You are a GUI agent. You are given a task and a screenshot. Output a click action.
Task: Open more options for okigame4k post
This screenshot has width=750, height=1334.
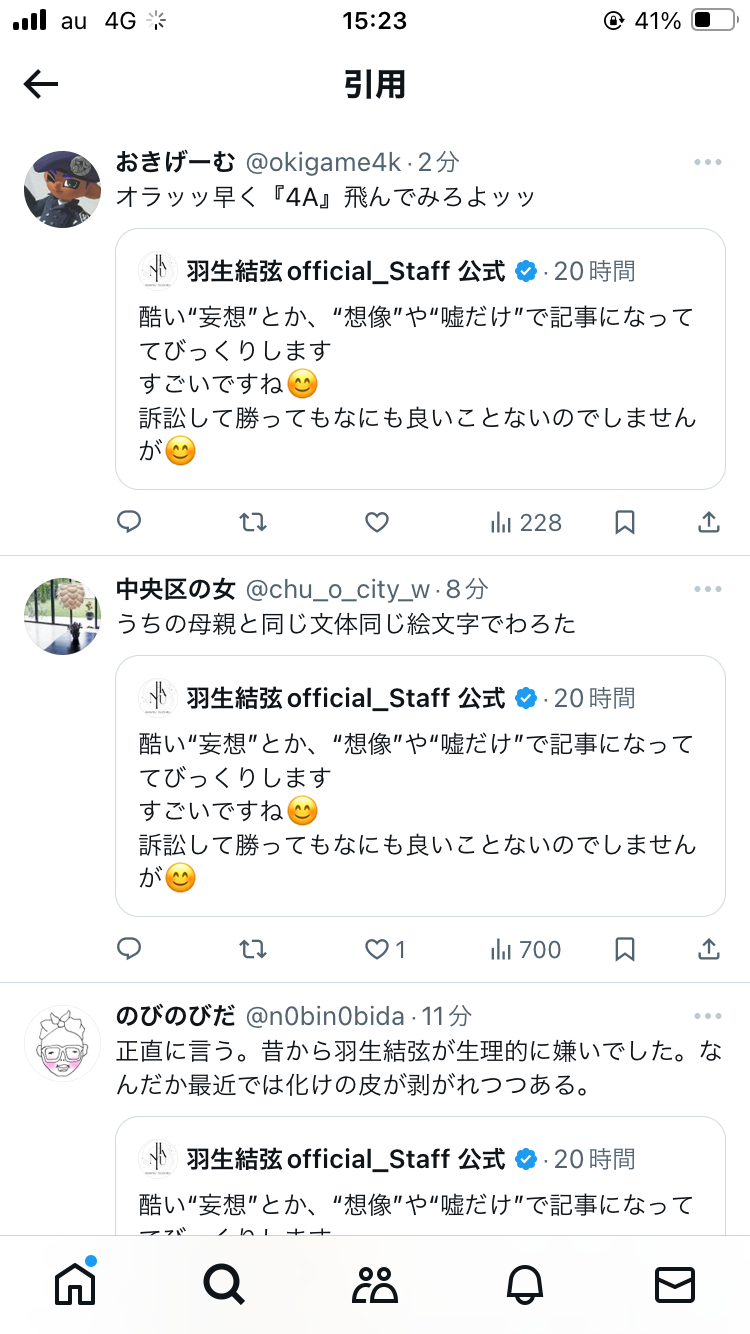708,162
